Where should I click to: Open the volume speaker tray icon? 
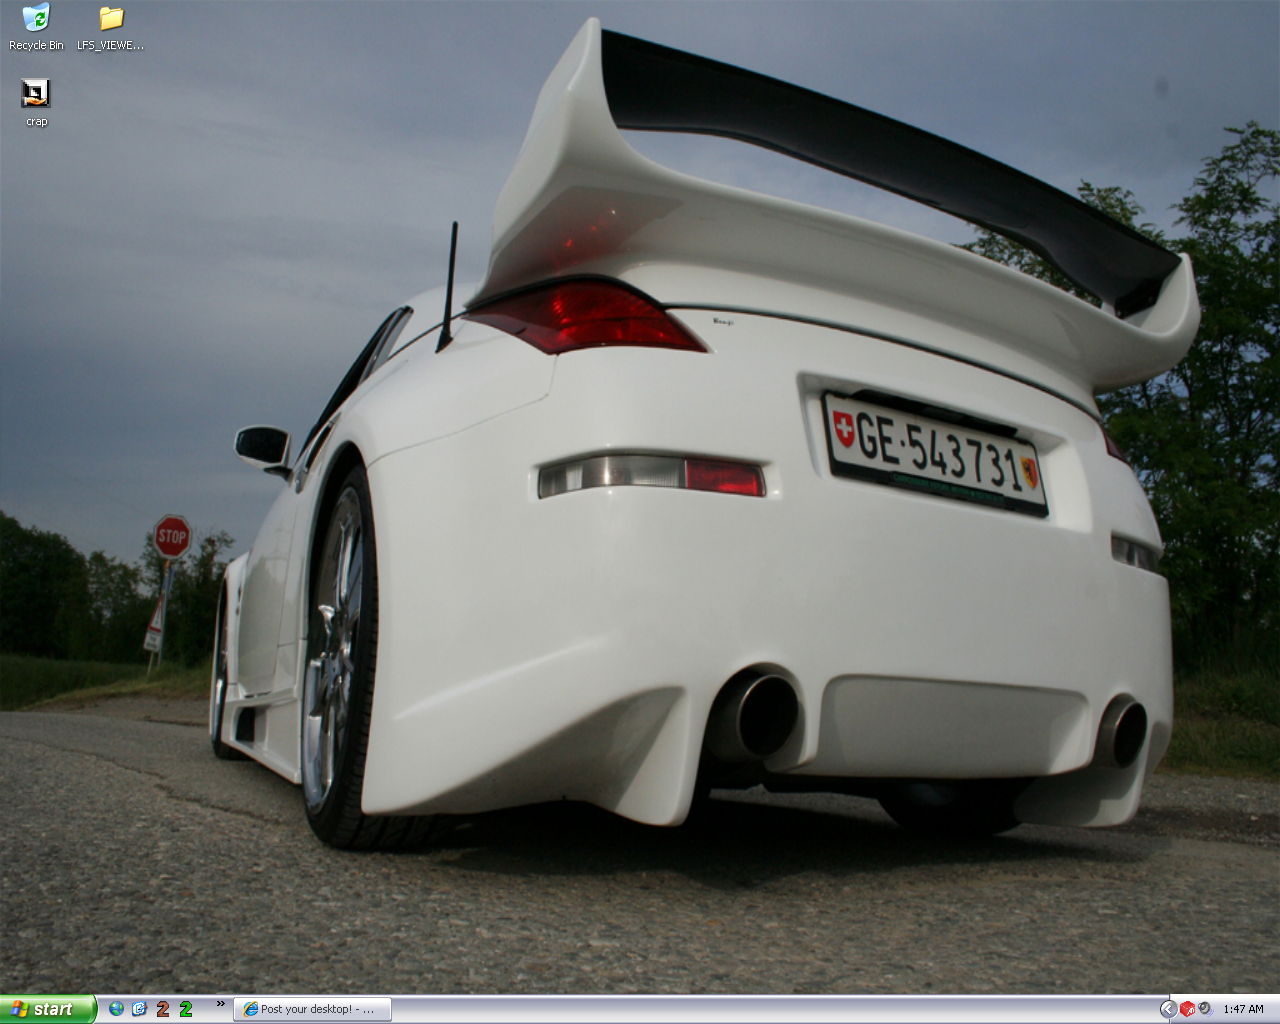tap(1205, 1009)
